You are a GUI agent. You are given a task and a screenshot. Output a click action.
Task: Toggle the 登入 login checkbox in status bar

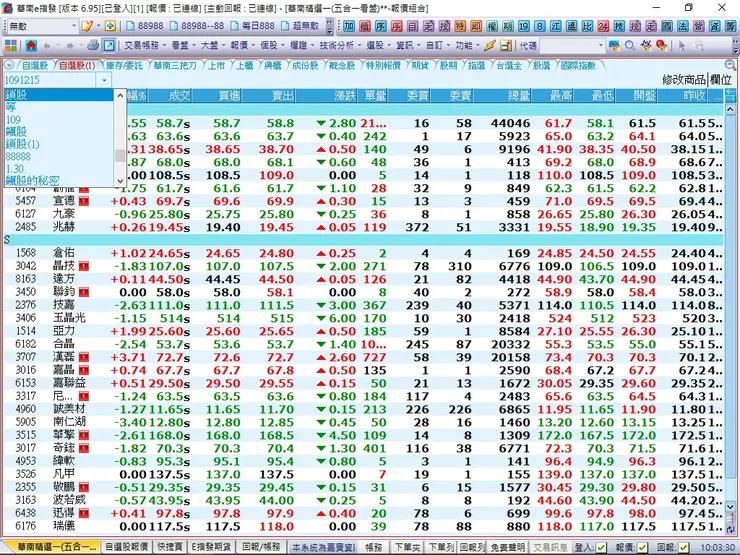[601, 547]
